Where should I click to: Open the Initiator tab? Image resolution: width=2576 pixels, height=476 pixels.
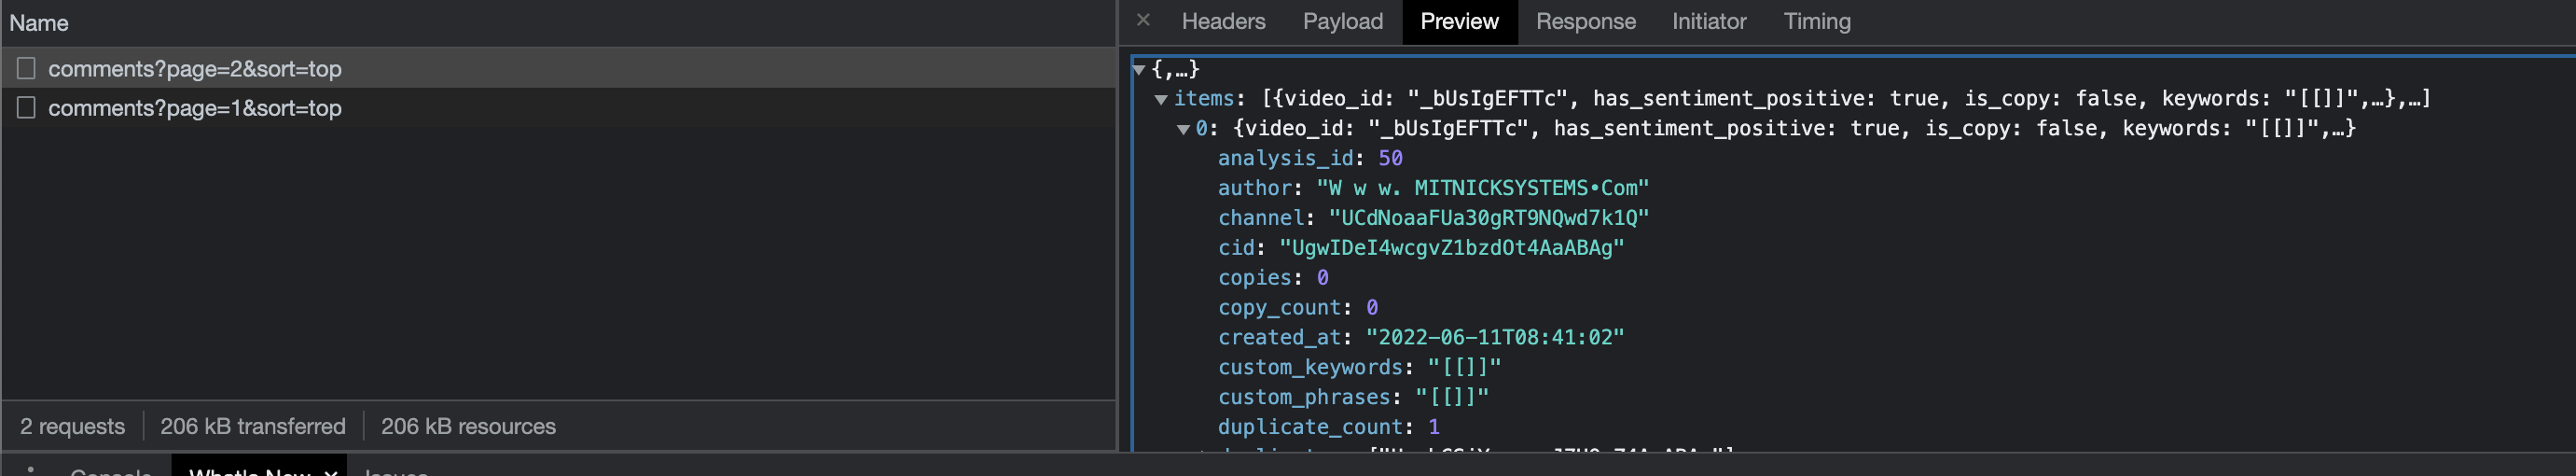(x=1709, y=21)
